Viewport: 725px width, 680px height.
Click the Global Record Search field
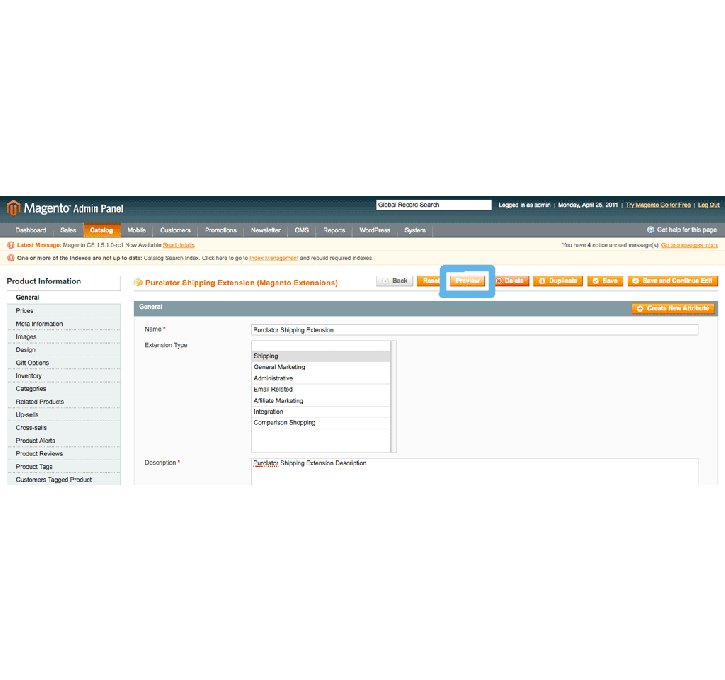(434, 205)
